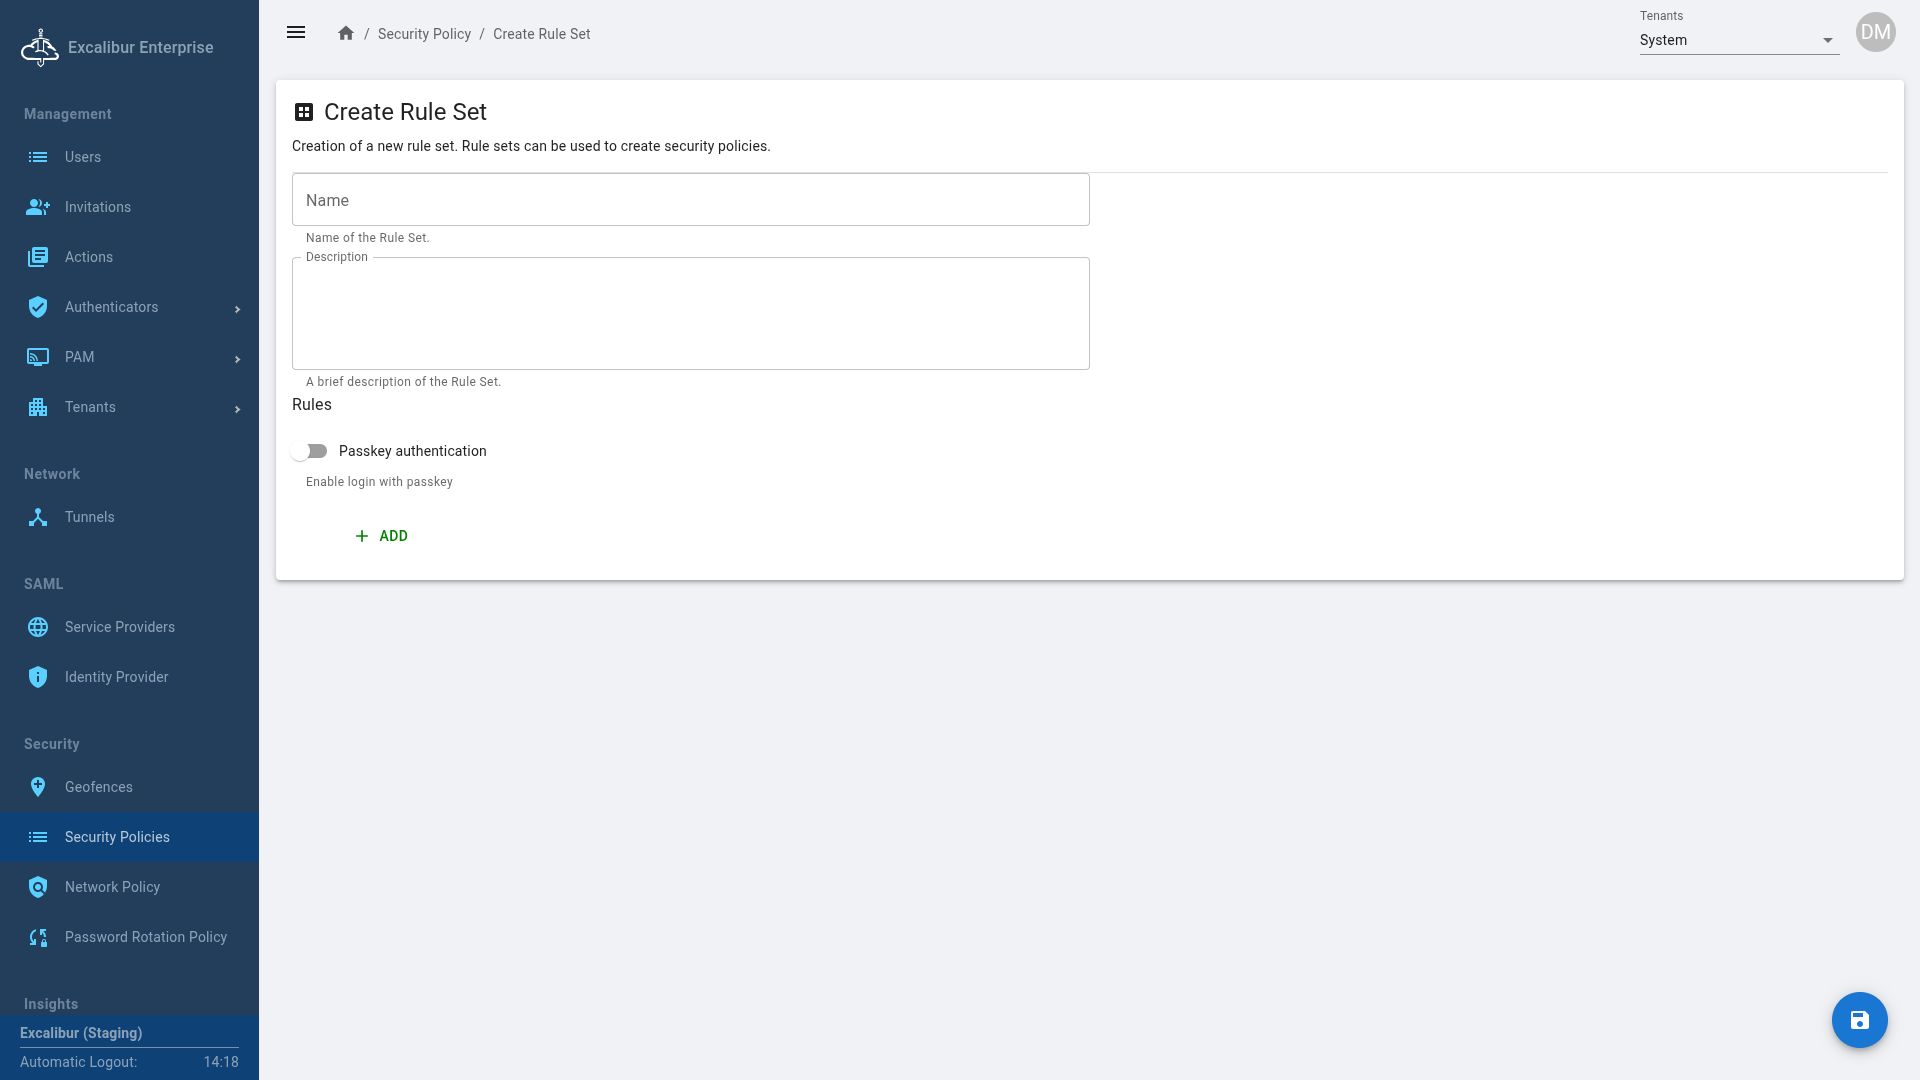Click into the Name input field
This screenshot has width=1920, height=1080.
(690, 200)
